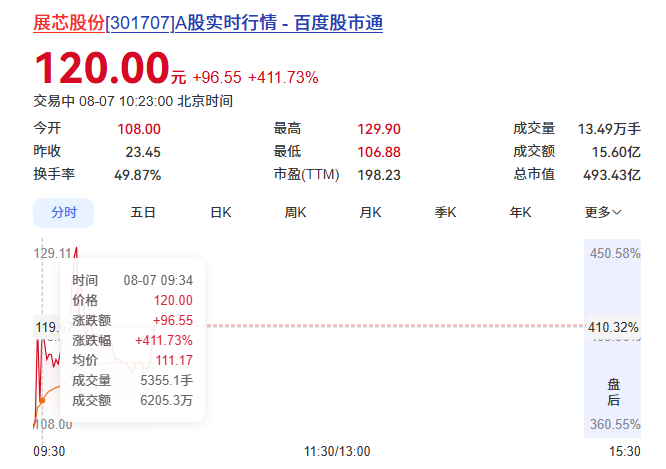Viewport: 666px width, 469px height.
Task: Click the 360.55% axis label
Action: pyautogui.click(x=615, y=424)
